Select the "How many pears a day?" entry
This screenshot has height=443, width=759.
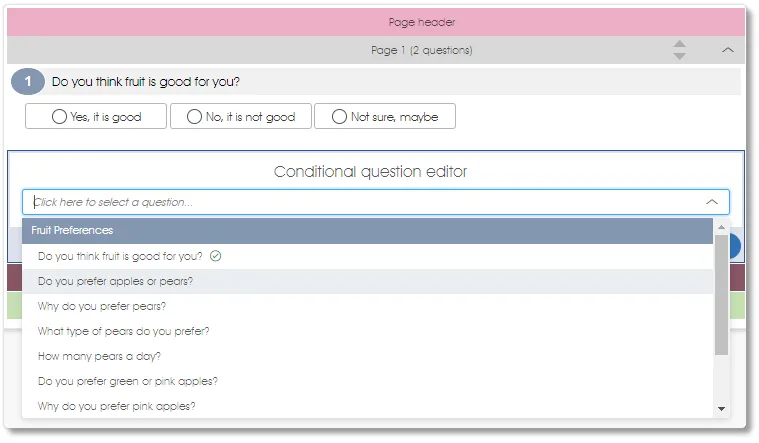[x=100, y=356]
